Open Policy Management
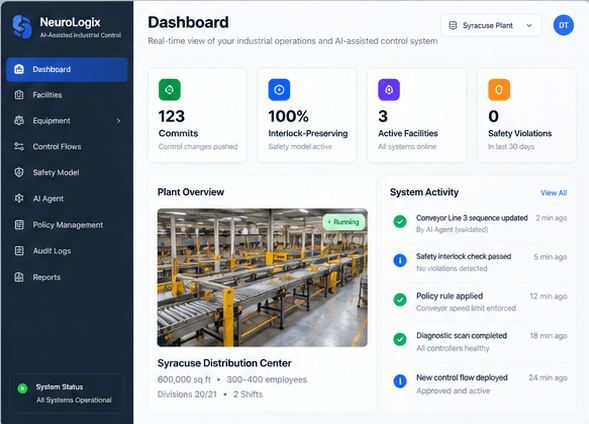The width and height of the screenshot is (589, 424). 67,225
